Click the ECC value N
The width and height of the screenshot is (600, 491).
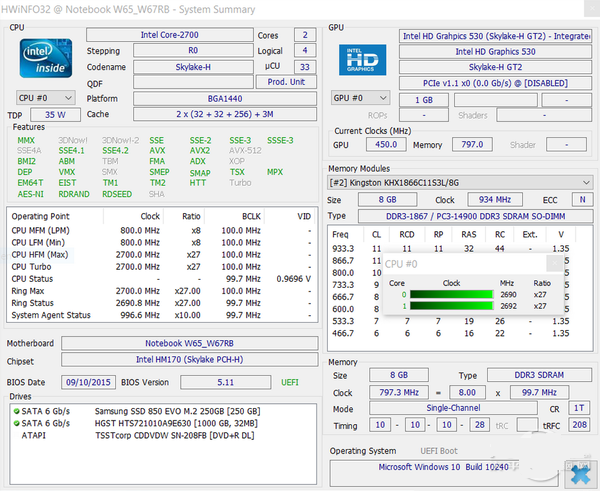pyautogui.click(x=582, y=199)
